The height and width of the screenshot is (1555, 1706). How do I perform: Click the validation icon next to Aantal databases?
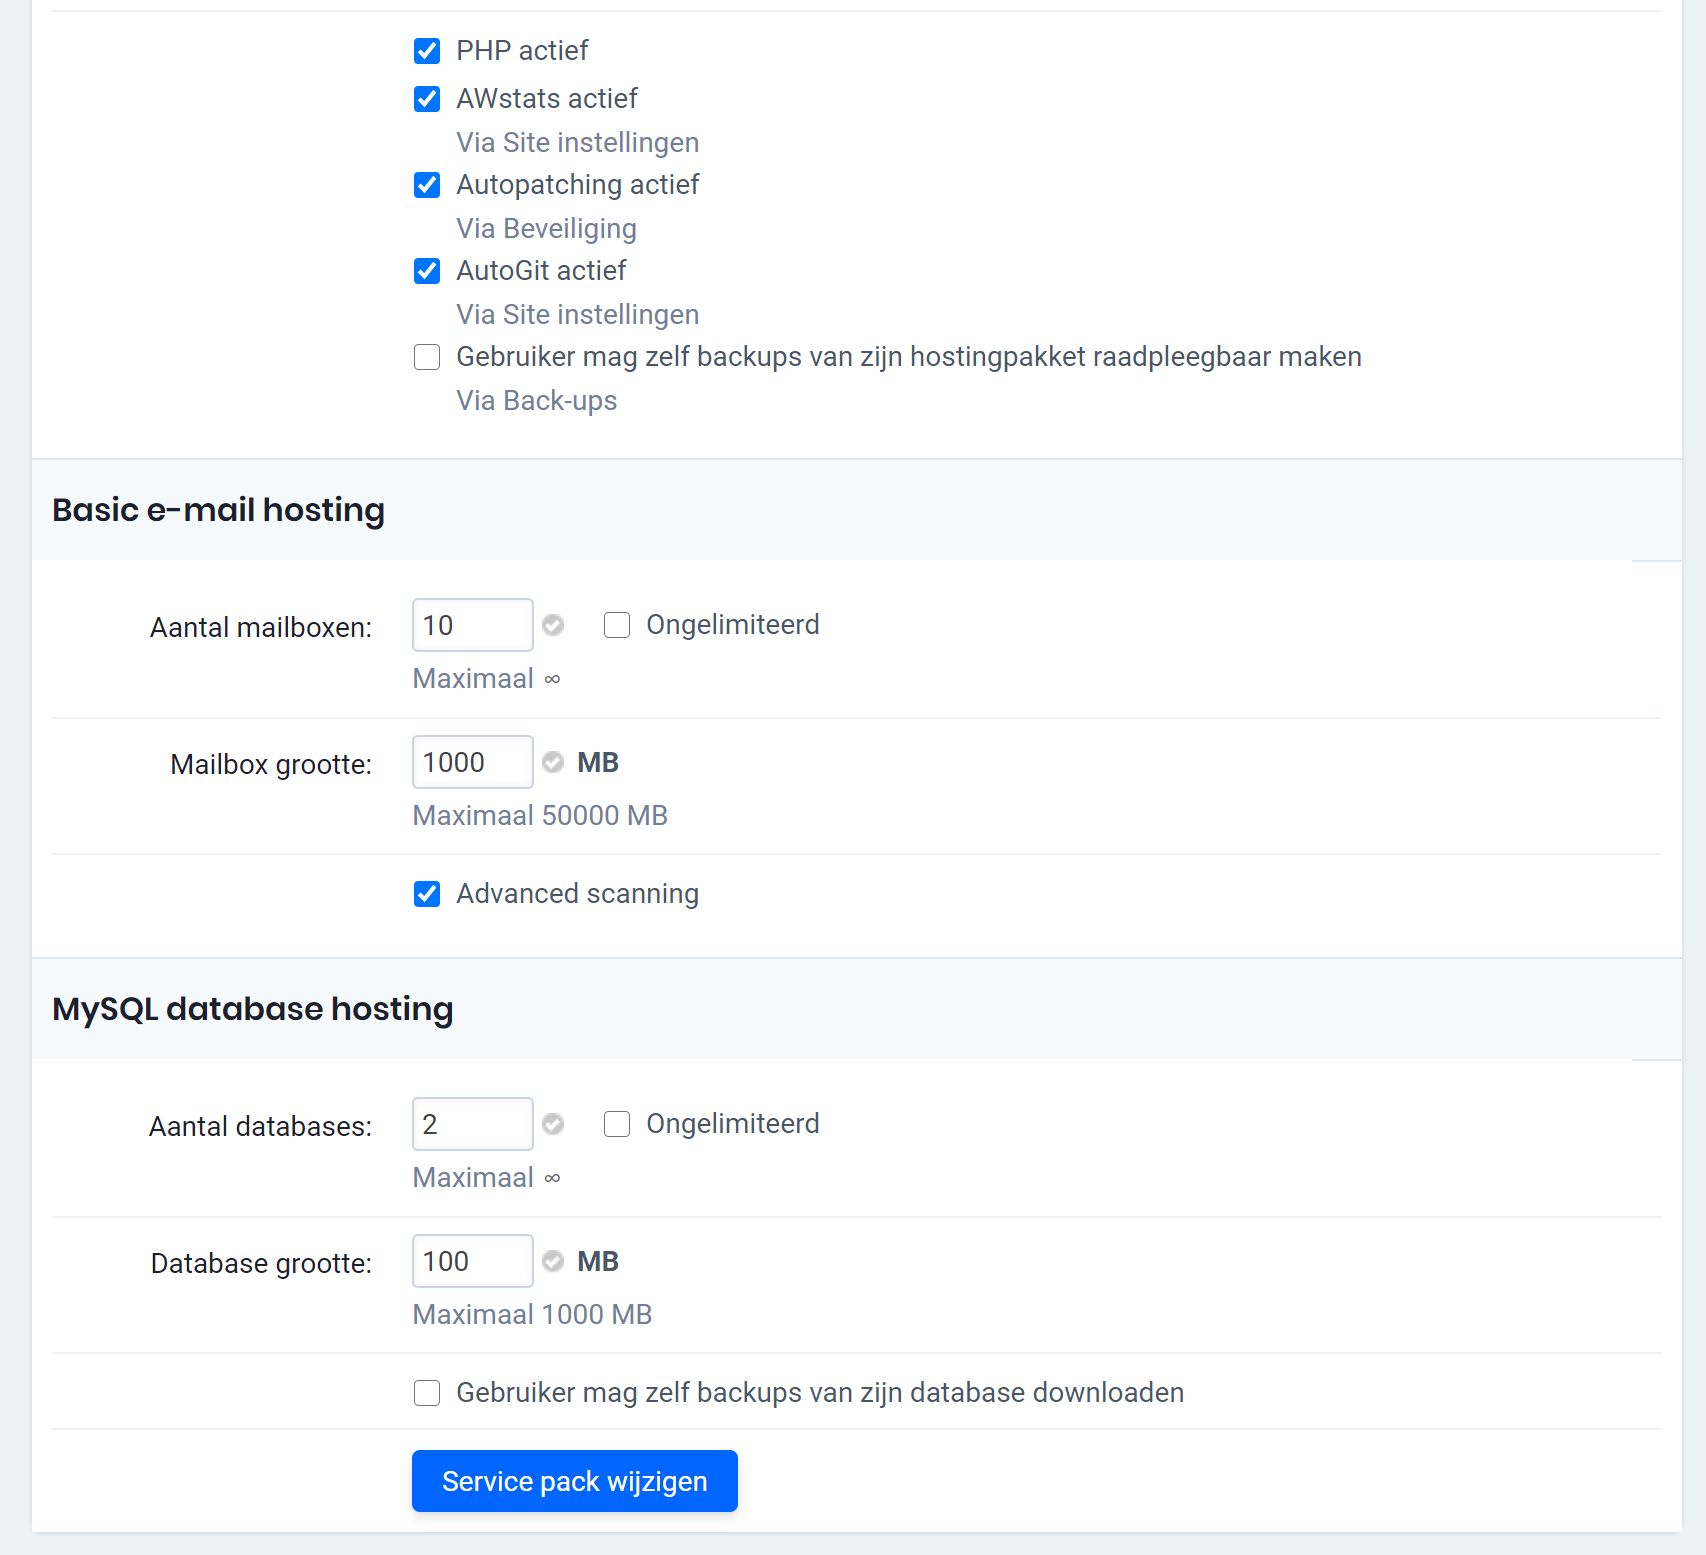pos(553,1123)
